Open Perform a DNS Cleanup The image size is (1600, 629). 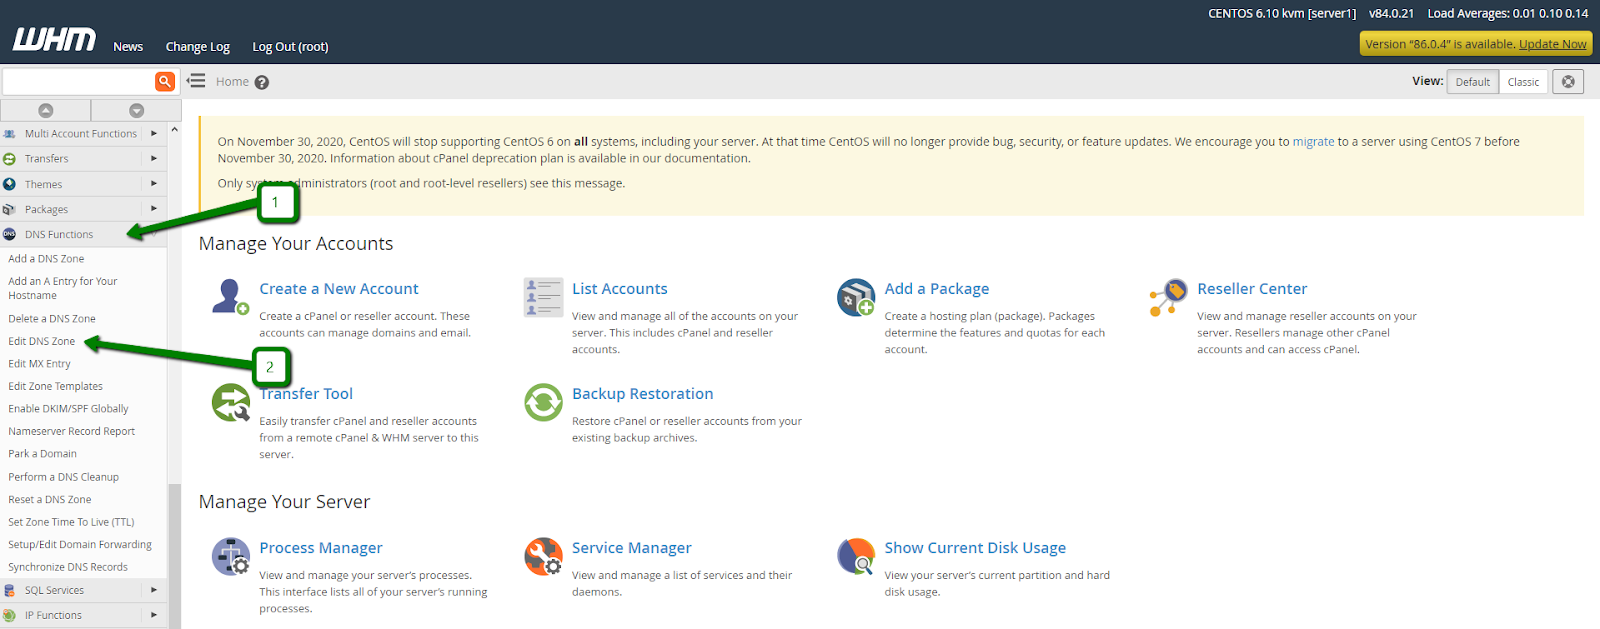pyautogui.click(x=64, y=477)
